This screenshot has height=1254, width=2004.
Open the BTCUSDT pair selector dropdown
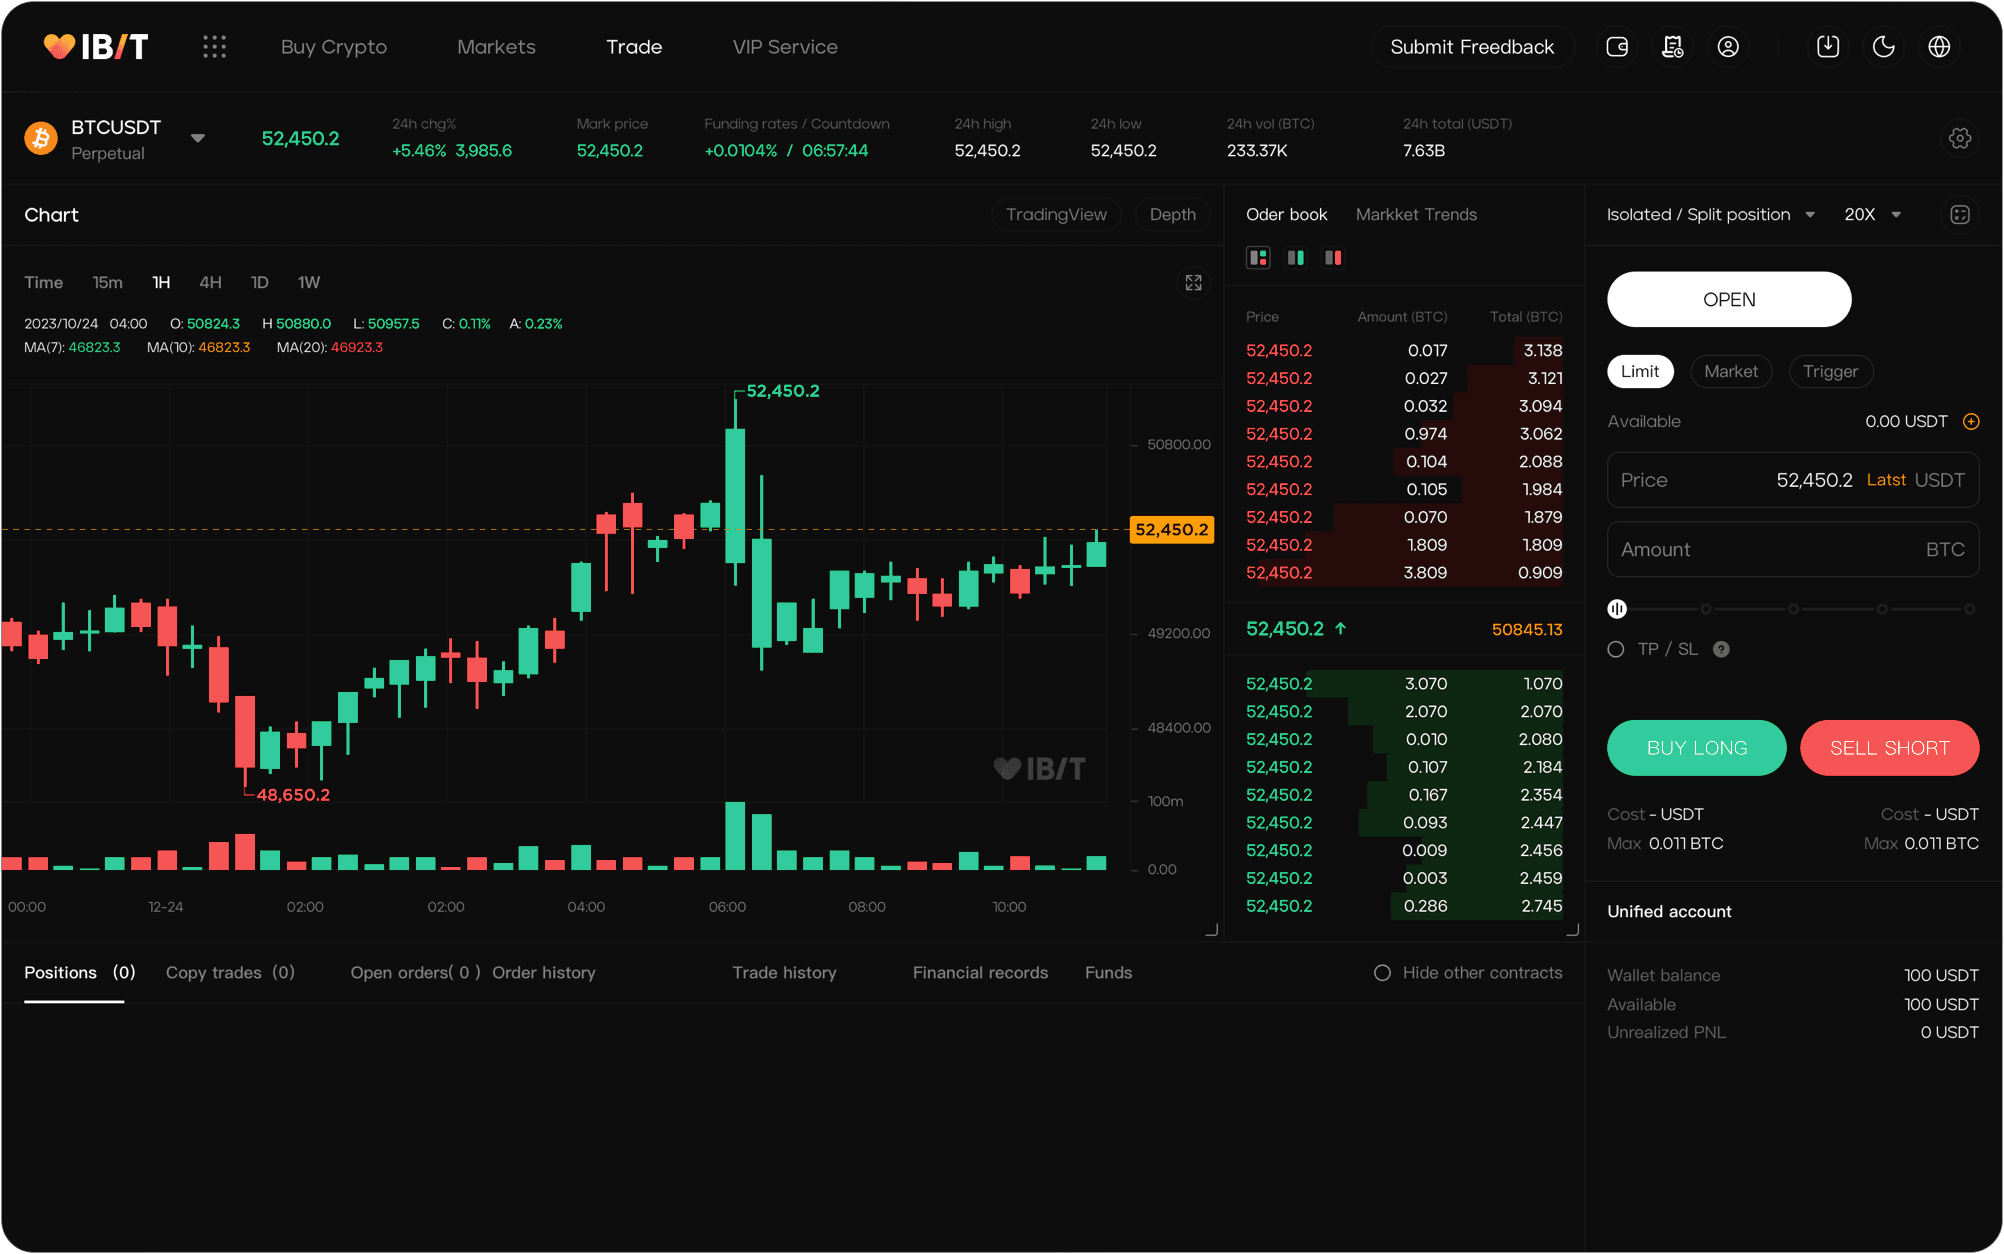[x=197, y=139]
